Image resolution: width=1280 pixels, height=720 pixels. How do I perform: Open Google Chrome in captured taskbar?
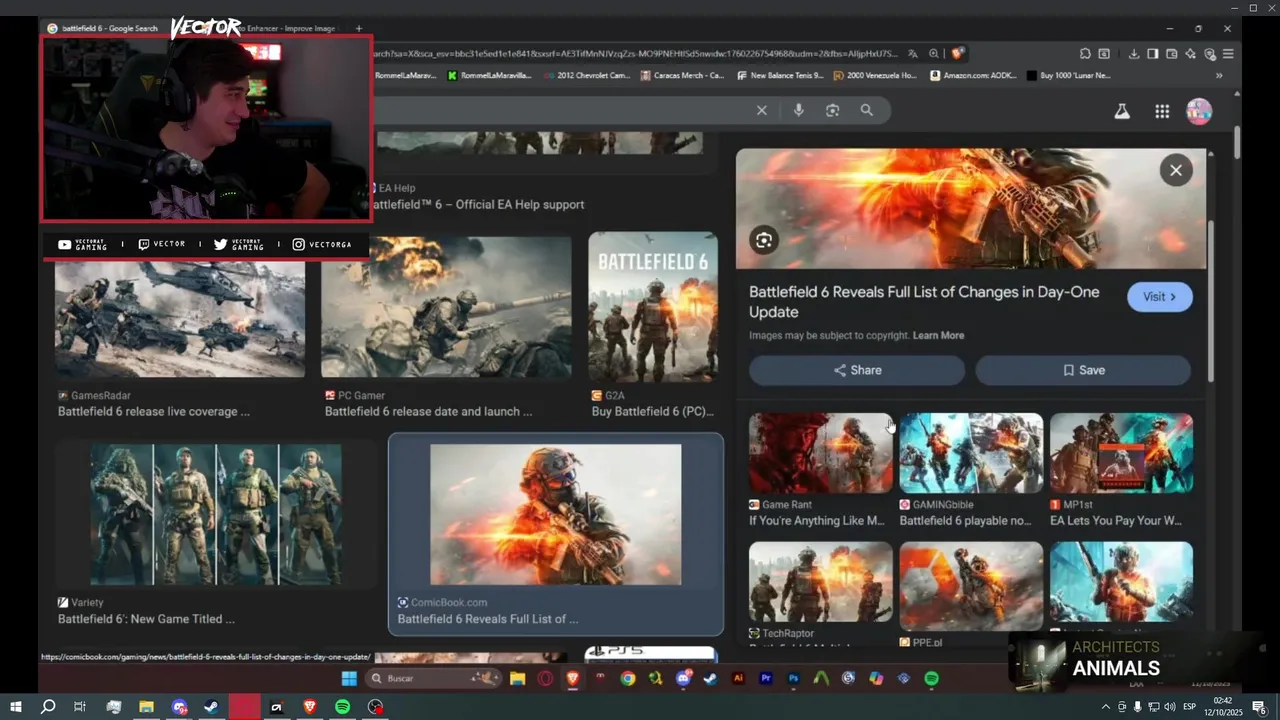pyautogui.click(x=627, y=678)
